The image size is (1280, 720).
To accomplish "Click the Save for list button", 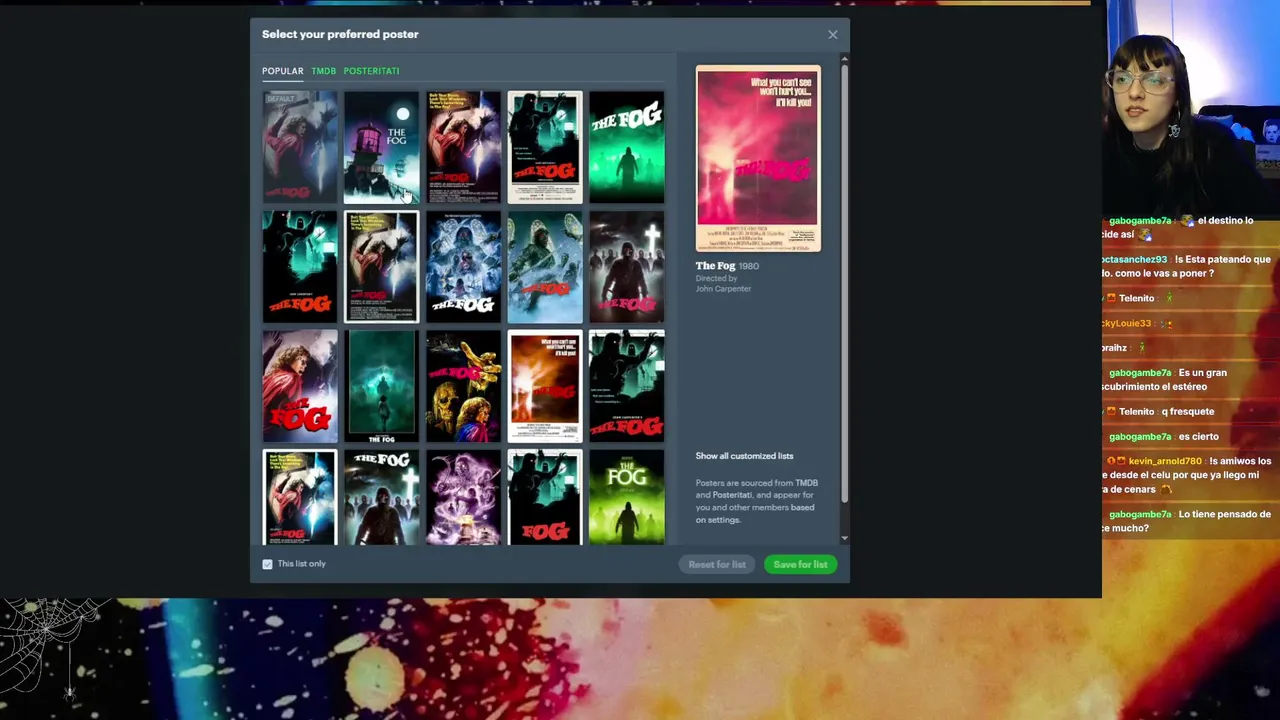I will 800,564.
